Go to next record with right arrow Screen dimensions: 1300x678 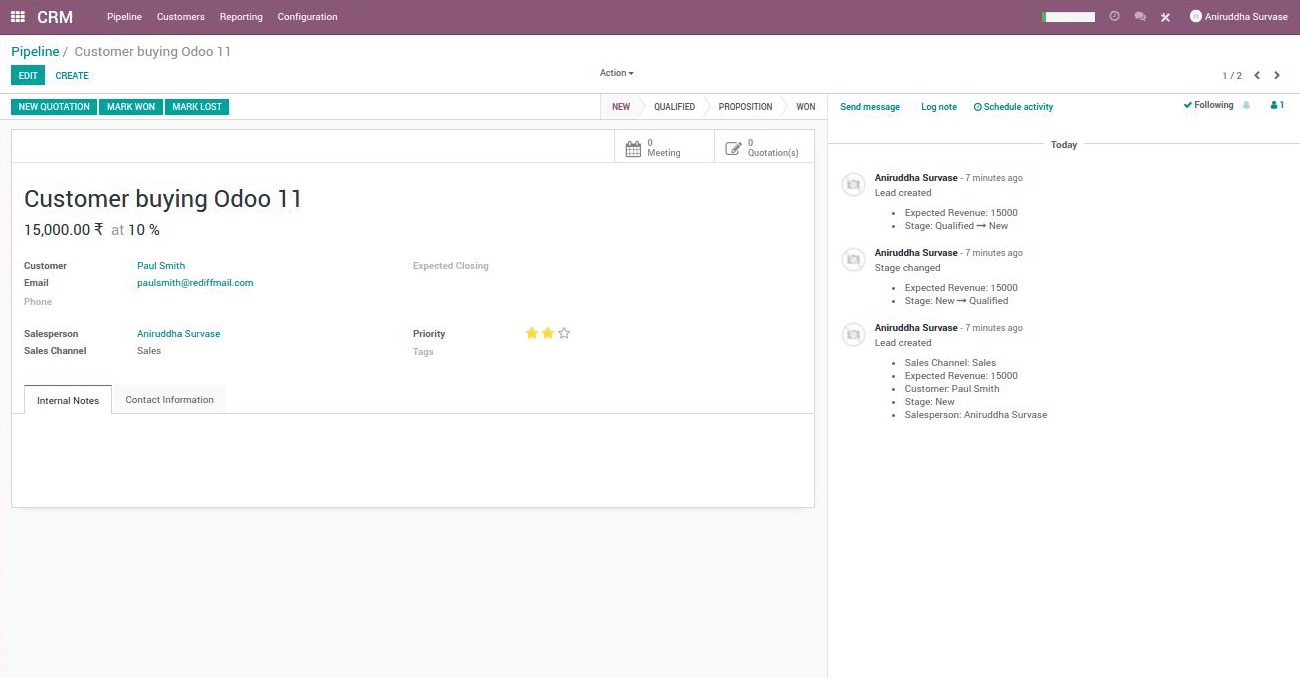point(1277,75)
